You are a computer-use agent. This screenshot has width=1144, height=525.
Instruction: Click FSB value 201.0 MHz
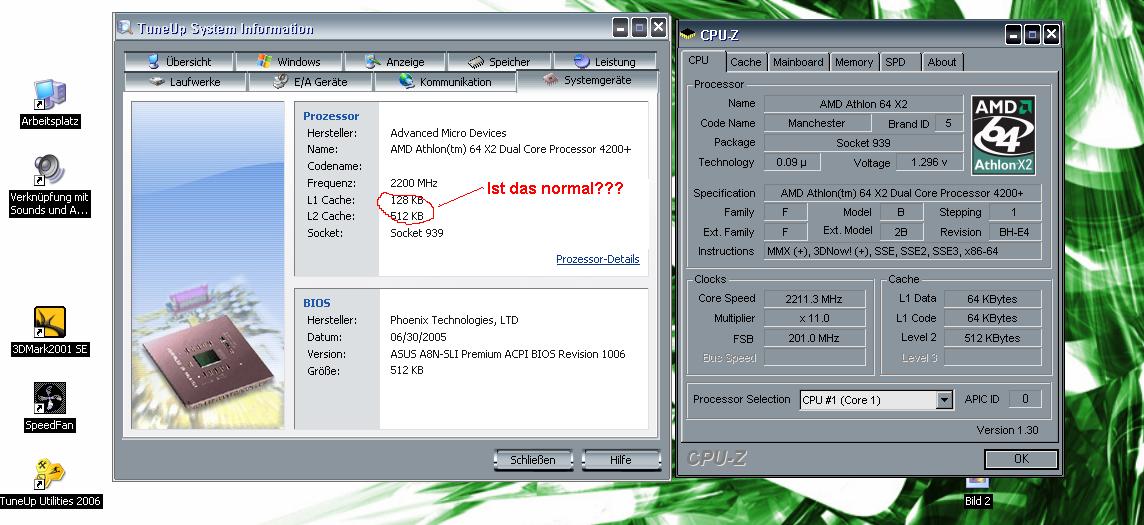click(814, 338)
